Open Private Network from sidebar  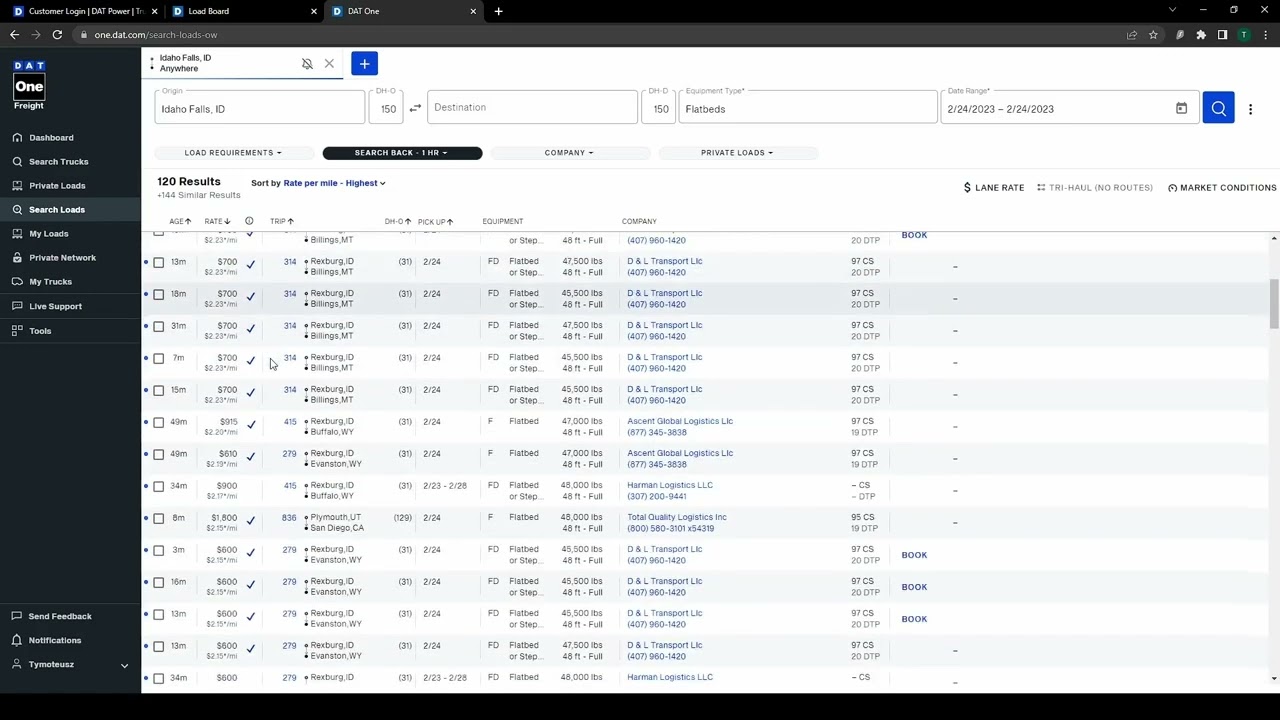pyautogui.click(x=62, y=257)
